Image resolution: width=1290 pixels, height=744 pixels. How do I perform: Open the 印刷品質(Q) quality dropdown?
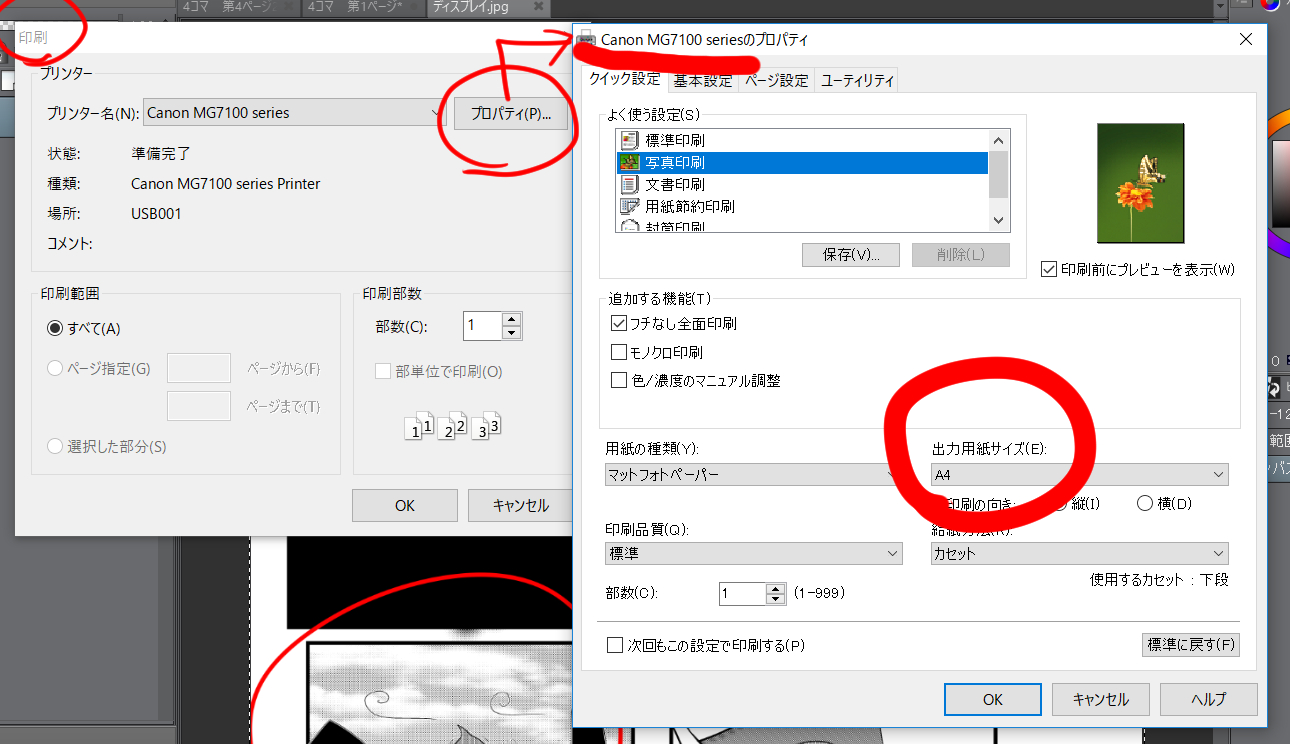754,553
